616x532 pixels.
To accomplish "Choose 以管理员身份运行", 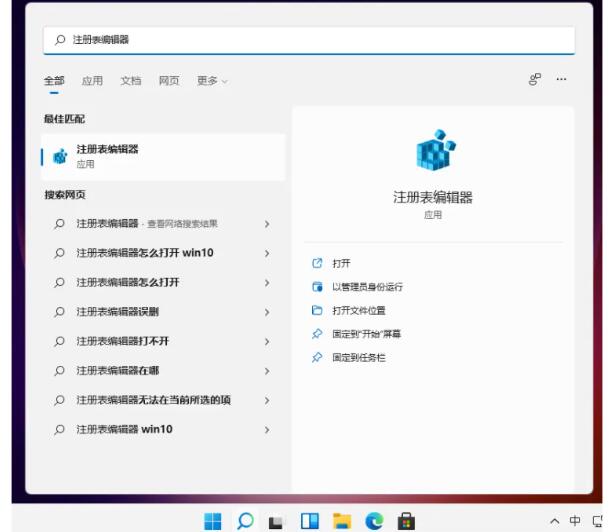I will [x=367, y=287].
